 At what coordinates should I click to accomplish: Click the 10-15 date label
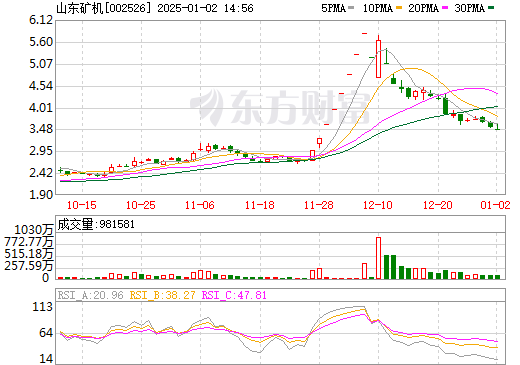(82, 205)
